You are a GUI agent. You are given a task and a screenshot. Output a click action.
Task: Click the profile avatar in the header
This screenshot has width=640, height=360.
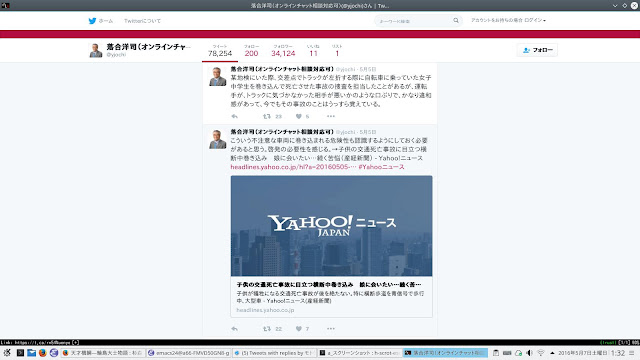96,50
